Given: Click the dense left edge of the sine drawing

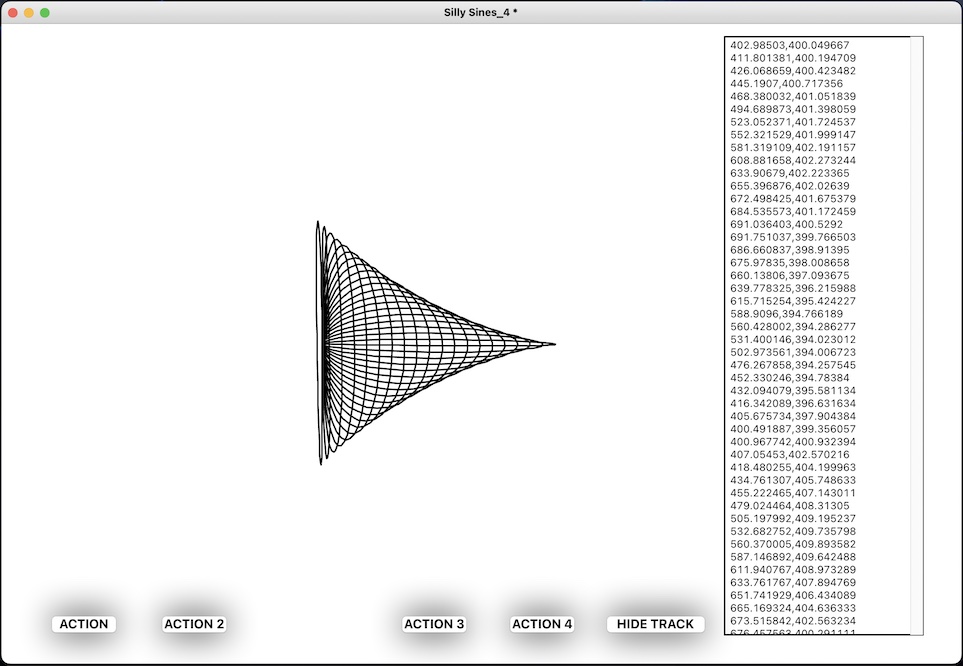Looking at the screenshot, I should pos(320,344).
